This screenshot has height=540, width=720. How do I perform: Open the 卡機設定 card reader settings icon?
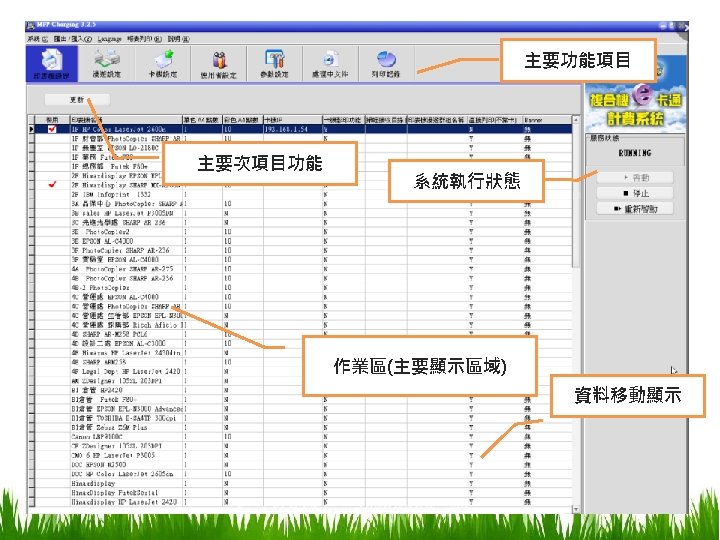[x=163, y=64]
